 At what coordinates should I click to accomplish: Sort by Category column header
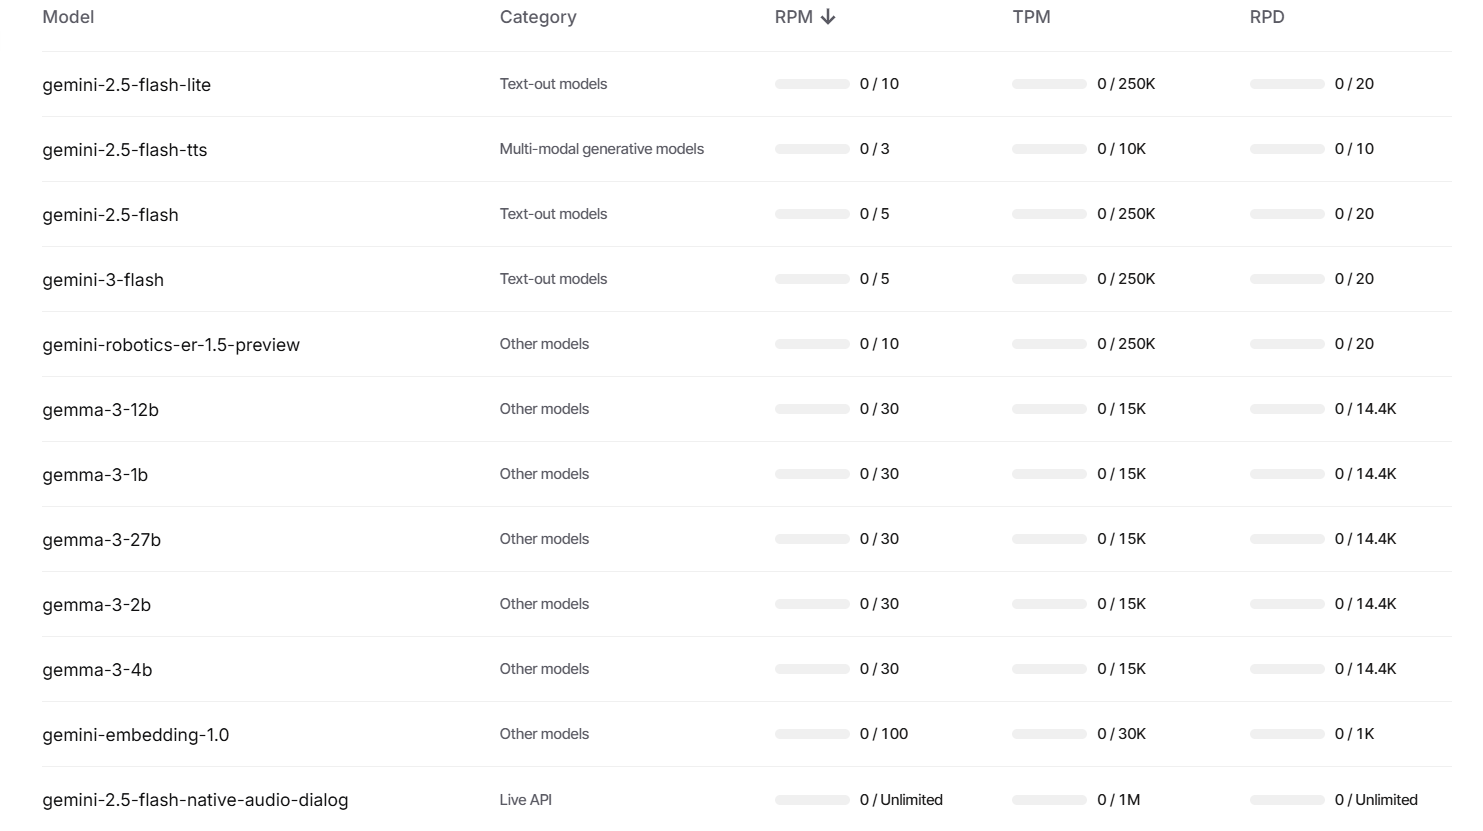point(538,17)
